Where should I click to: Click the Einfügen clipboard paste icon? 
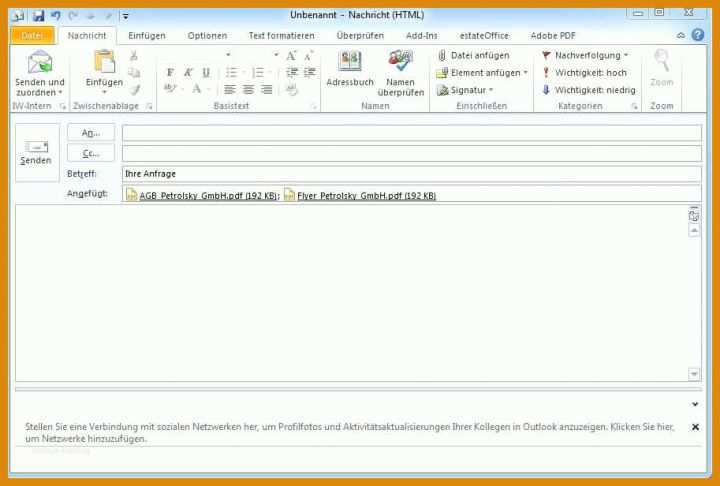(104, 62)
